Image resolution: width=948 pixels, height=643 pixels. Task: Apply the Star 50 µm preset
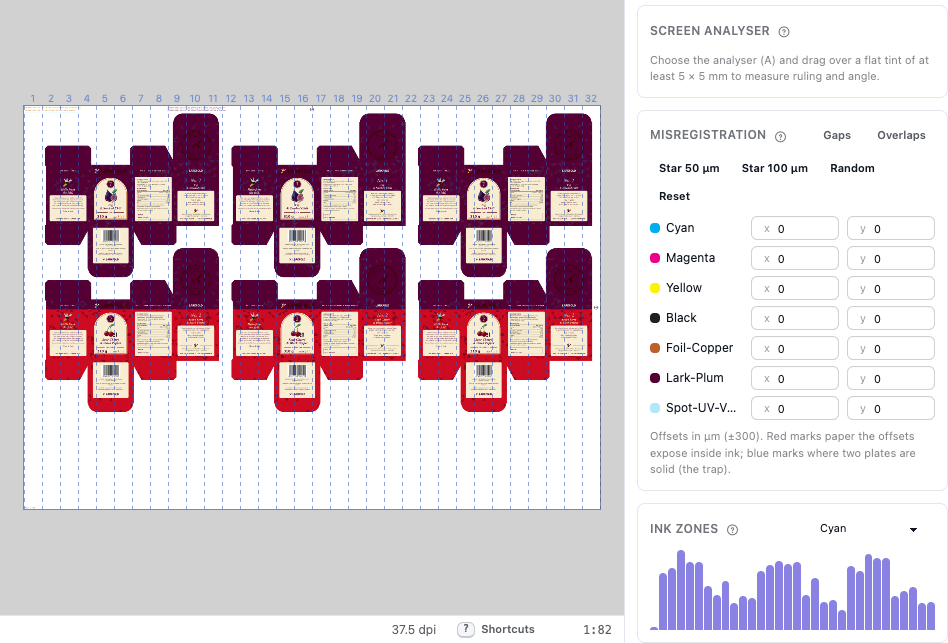(689, 168)
